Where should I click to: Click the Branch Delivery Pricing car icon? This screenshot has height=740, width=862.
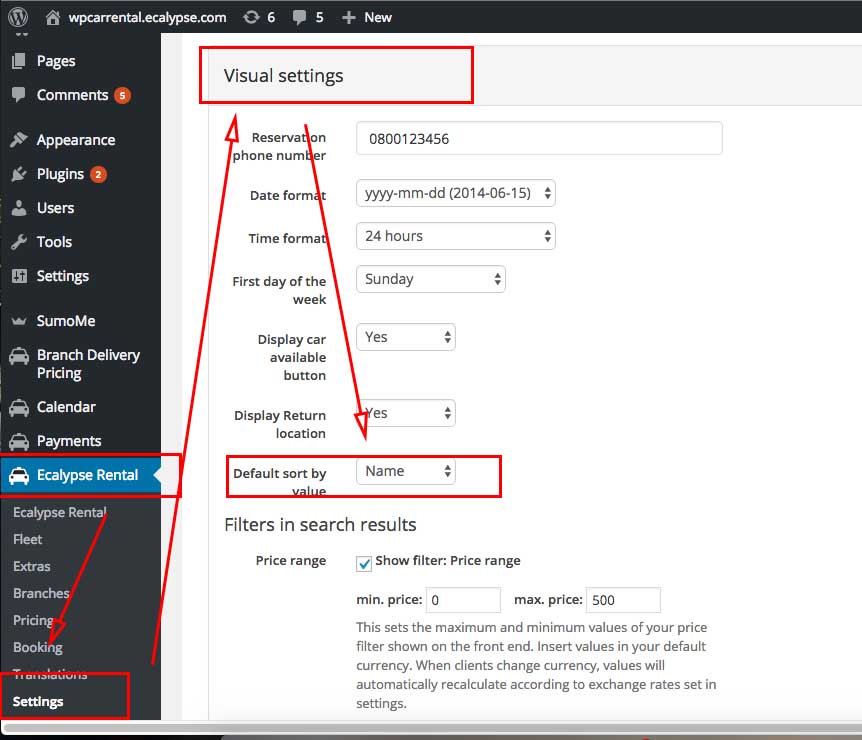19,356
